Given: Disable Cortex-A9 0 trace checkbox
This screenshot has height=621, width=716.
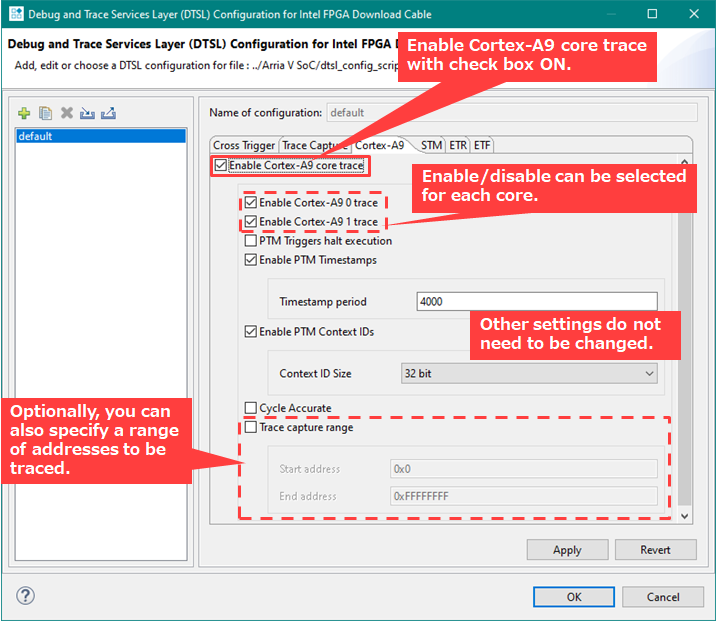Looking at the screenshot, I should point(251,203).
